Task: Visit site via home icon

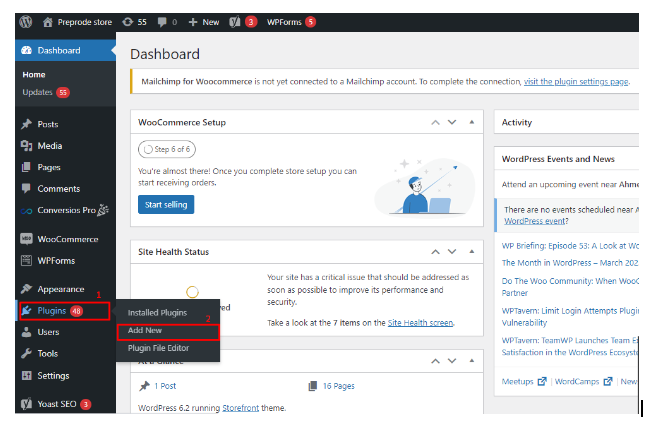Action: [48, 22]
